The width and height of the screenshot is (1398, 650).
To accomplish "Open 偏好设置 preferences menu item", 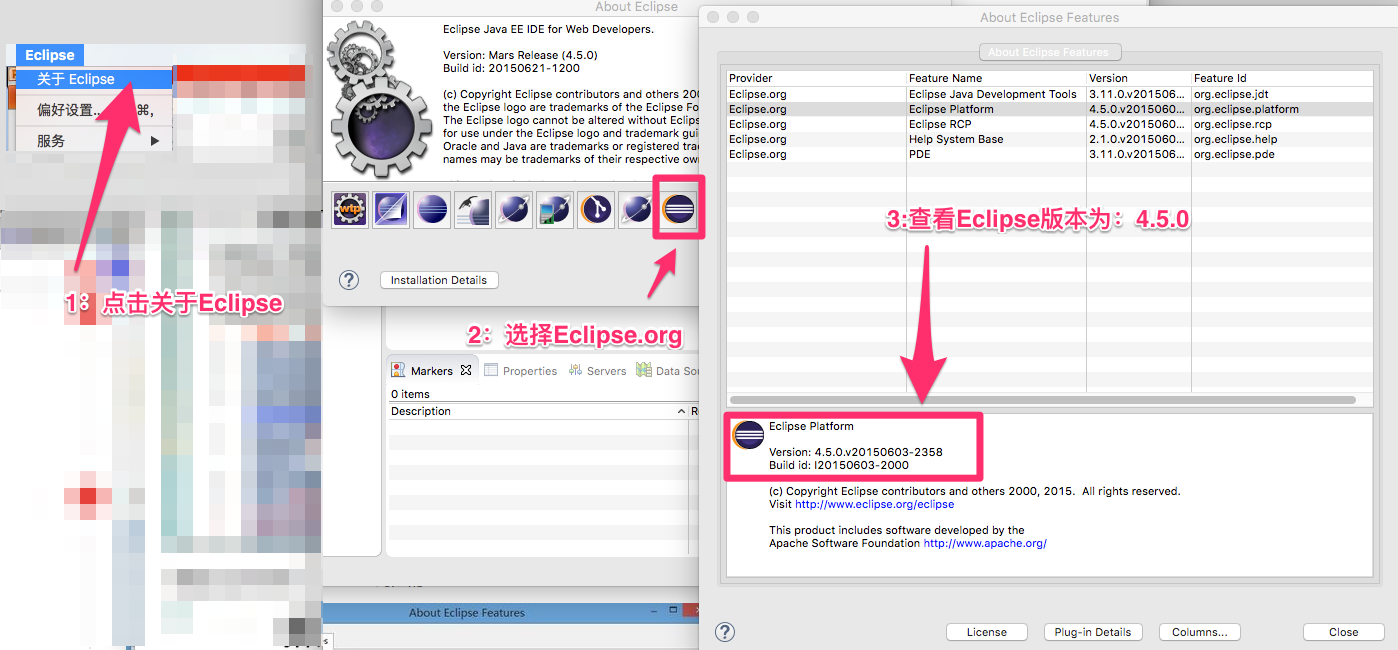I will point(95,110).
